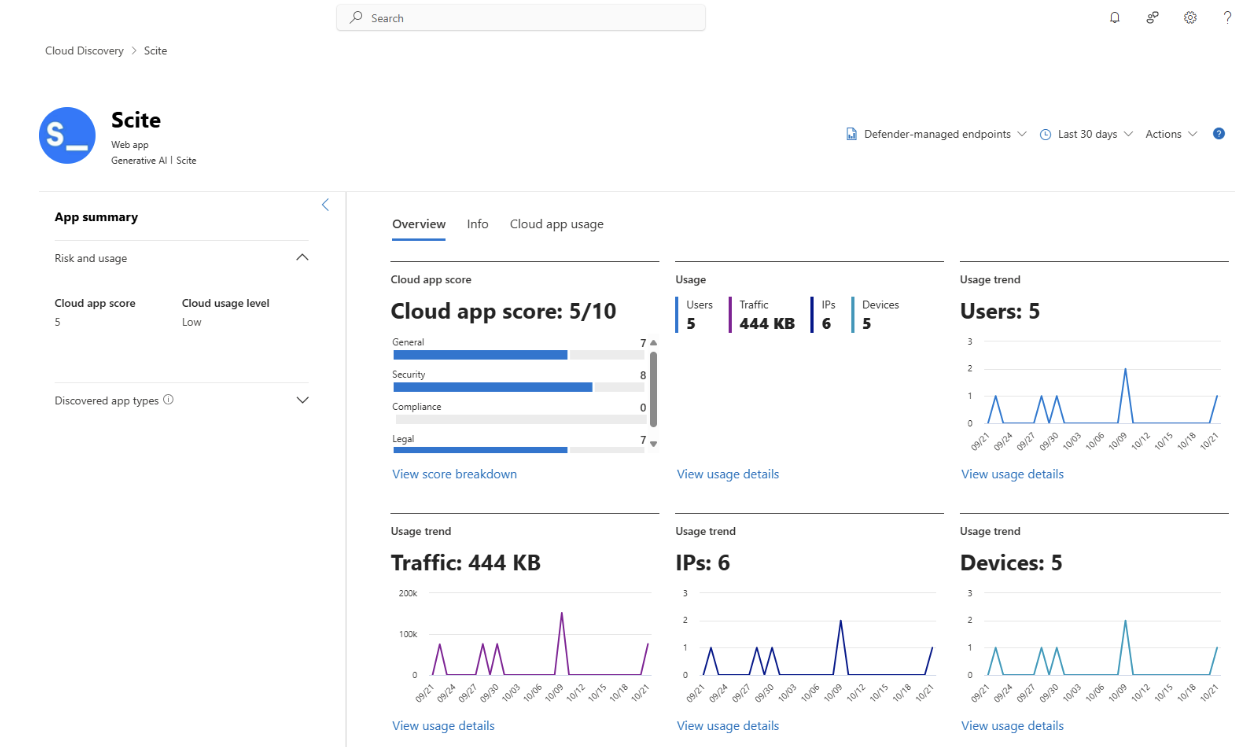Open View usage details under Traffic trend
The height and width of the screenshot is (747, 1255).
(443, 726)
